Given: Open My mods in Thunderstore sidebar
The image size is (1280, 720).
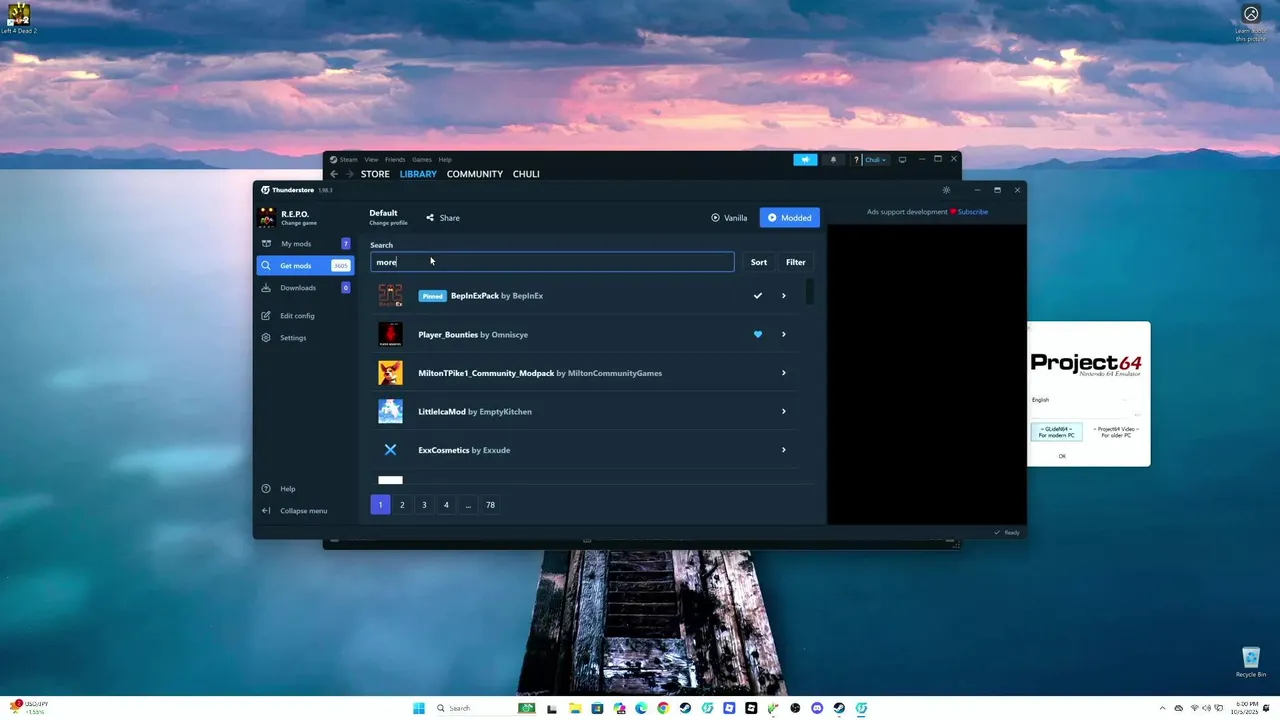Looking at the screenshot, I should (x=304, y=244).
